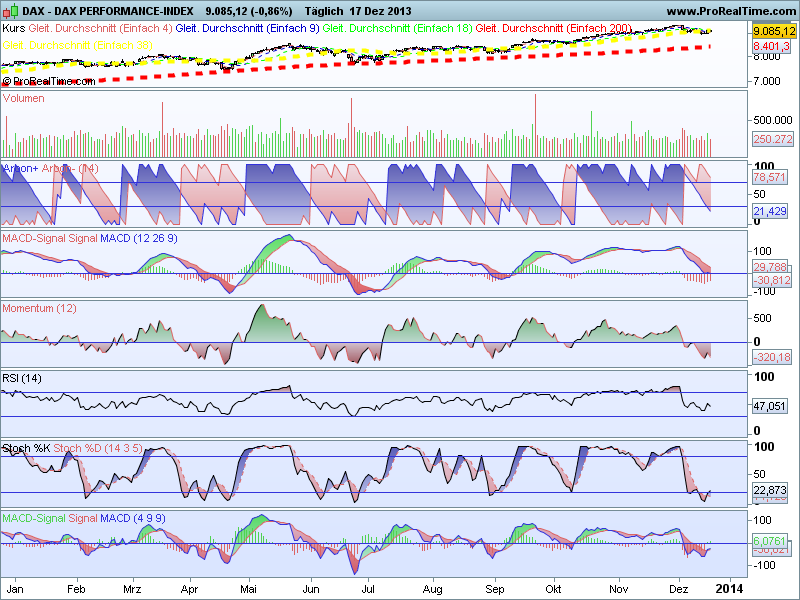The height and width of the screenshot is (600, 800).
Task: Click the Momentum (12) label
Action: pyautogui.click(x=39, y=308)
